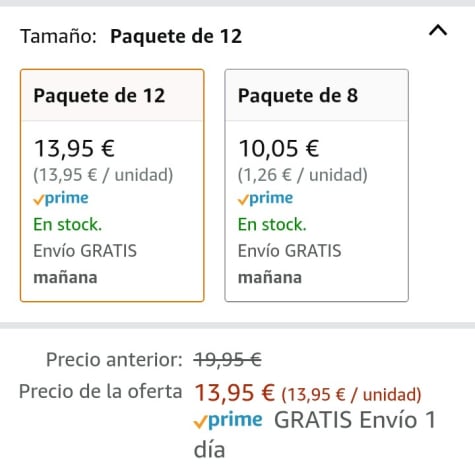The width and height of the screenshot is (475, 468).
Task: Select the Paquete de 12 option card
Action: (x=112, y=185)
